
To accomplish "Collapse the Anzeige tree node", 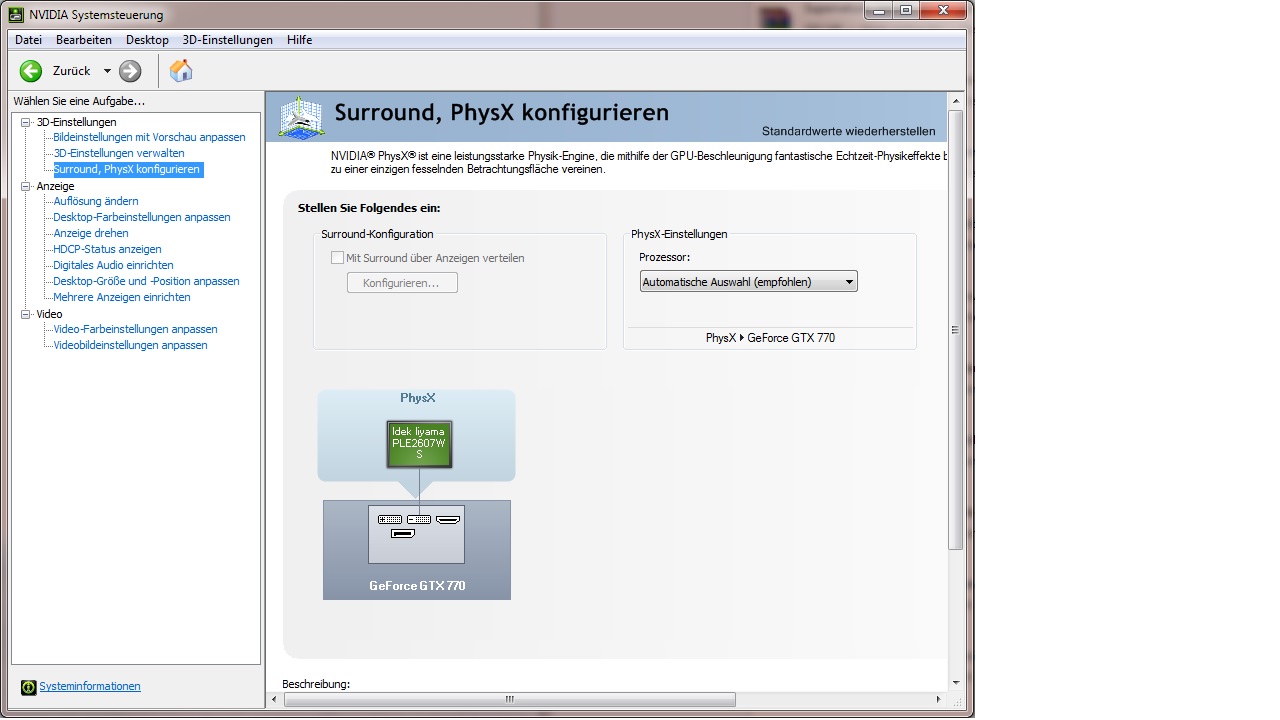I will pyautogui.click(x=26, y=186).
